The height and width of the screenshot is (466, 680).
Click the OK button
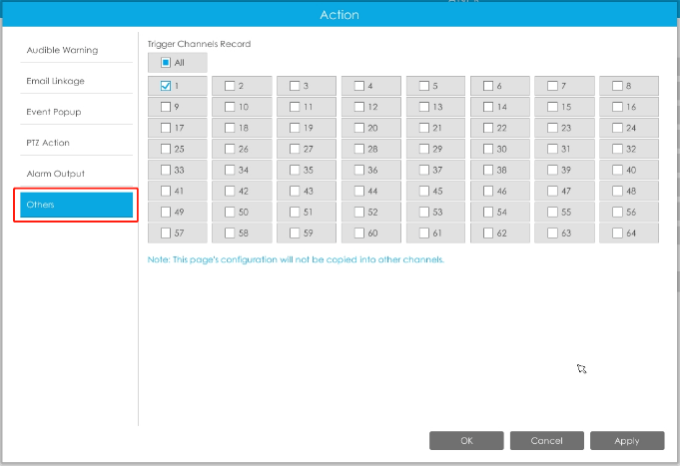tap(467, 440)
